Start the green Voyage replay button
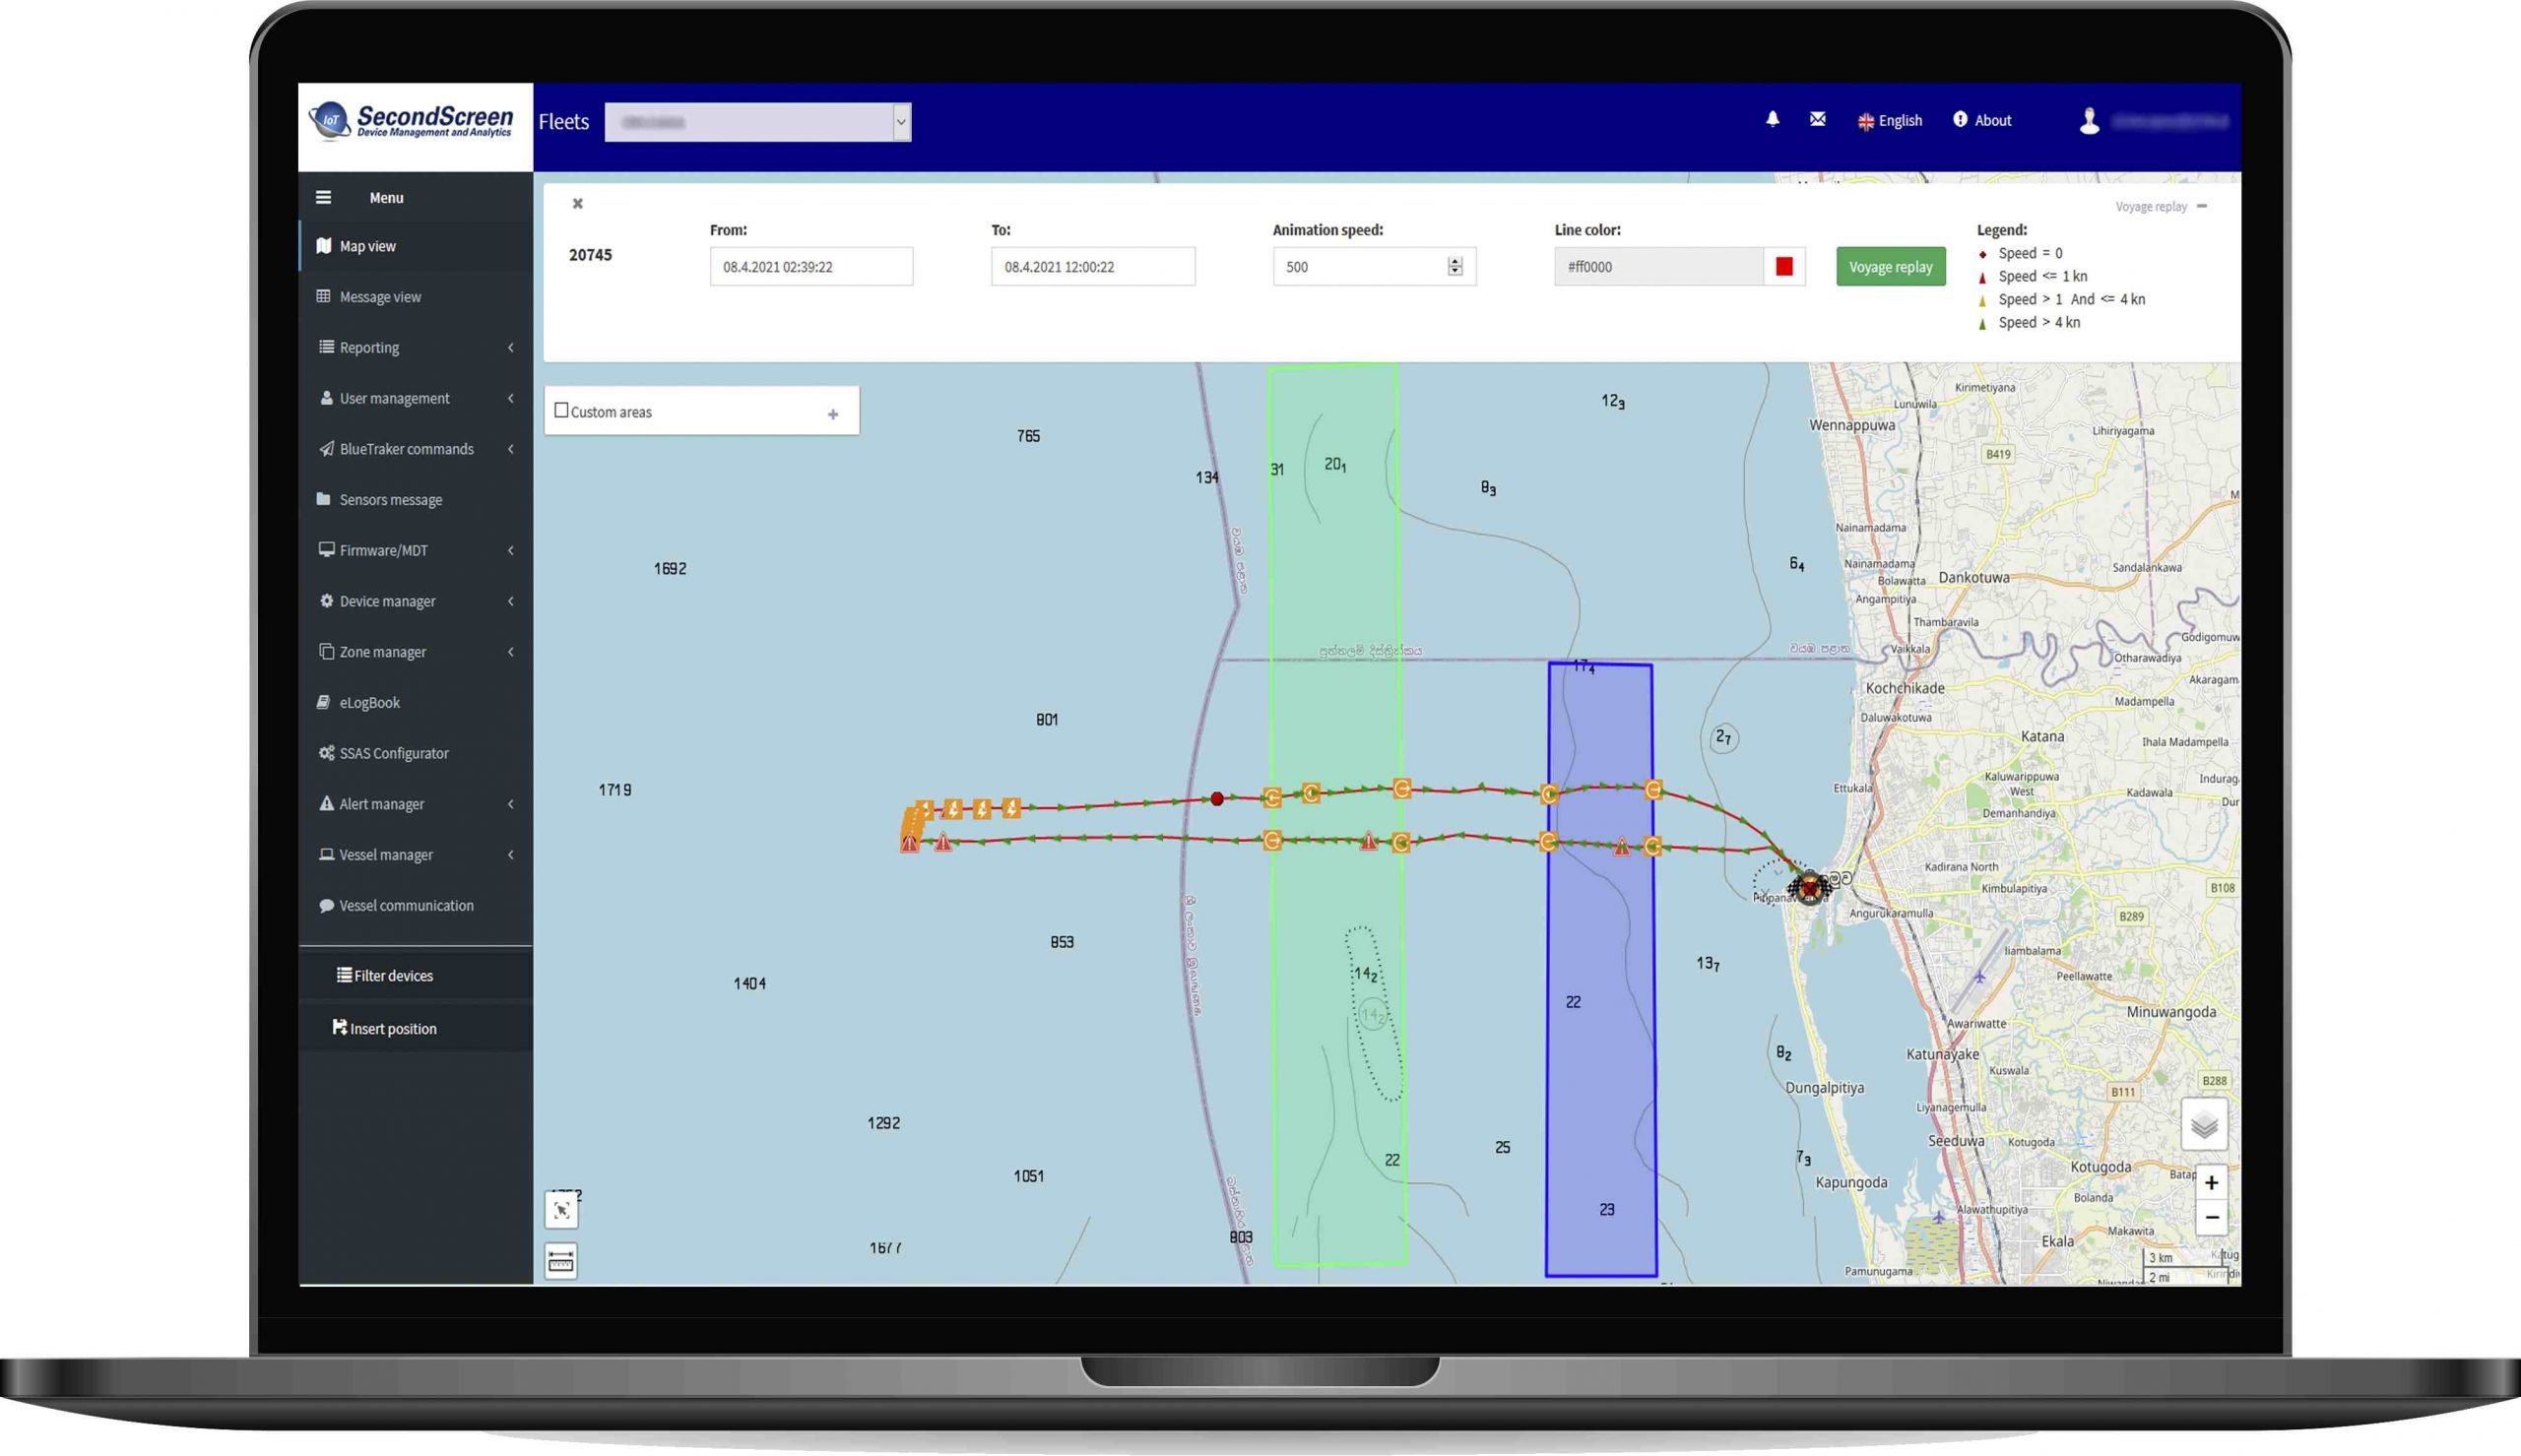This screenshot has width=2521, height=1456. click(1890, 267)
